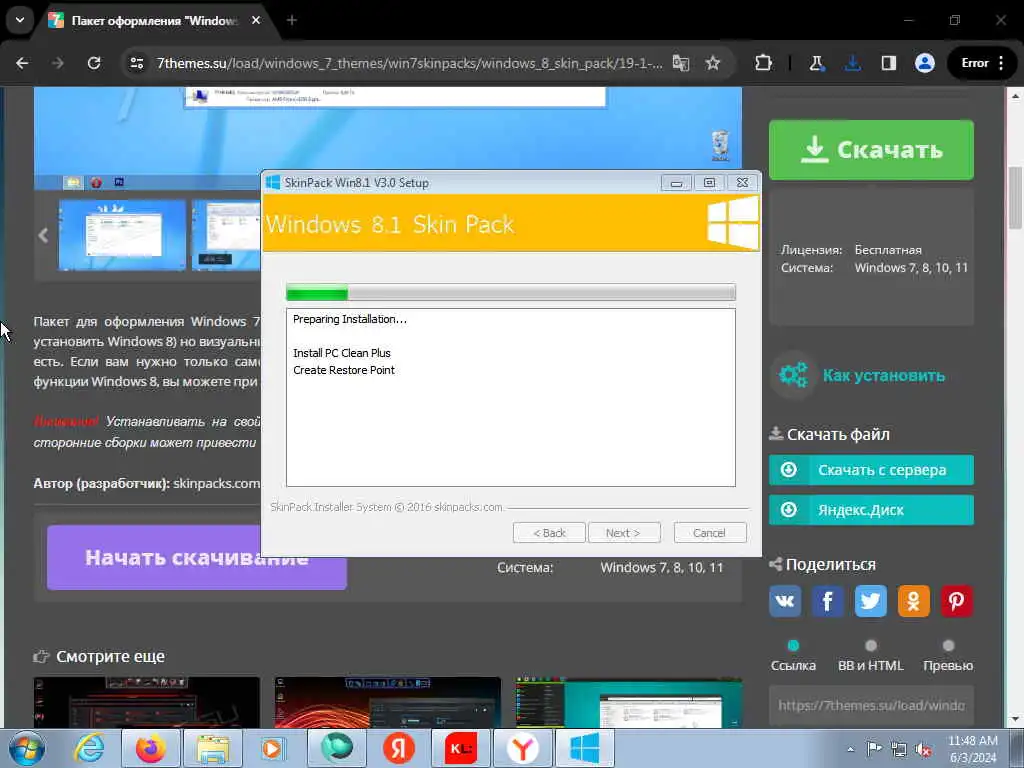Open the network tray icon

(899, 749)
